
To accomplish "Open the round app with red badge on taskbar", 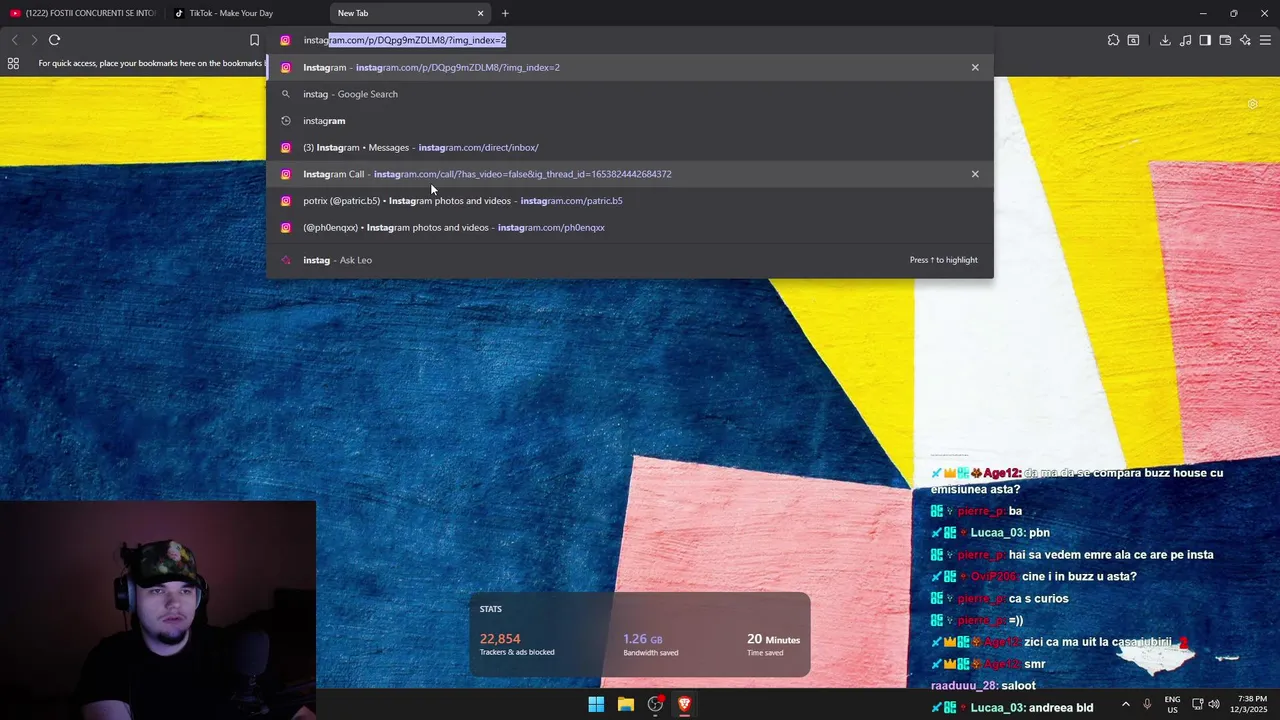I will tap(655, 704).
